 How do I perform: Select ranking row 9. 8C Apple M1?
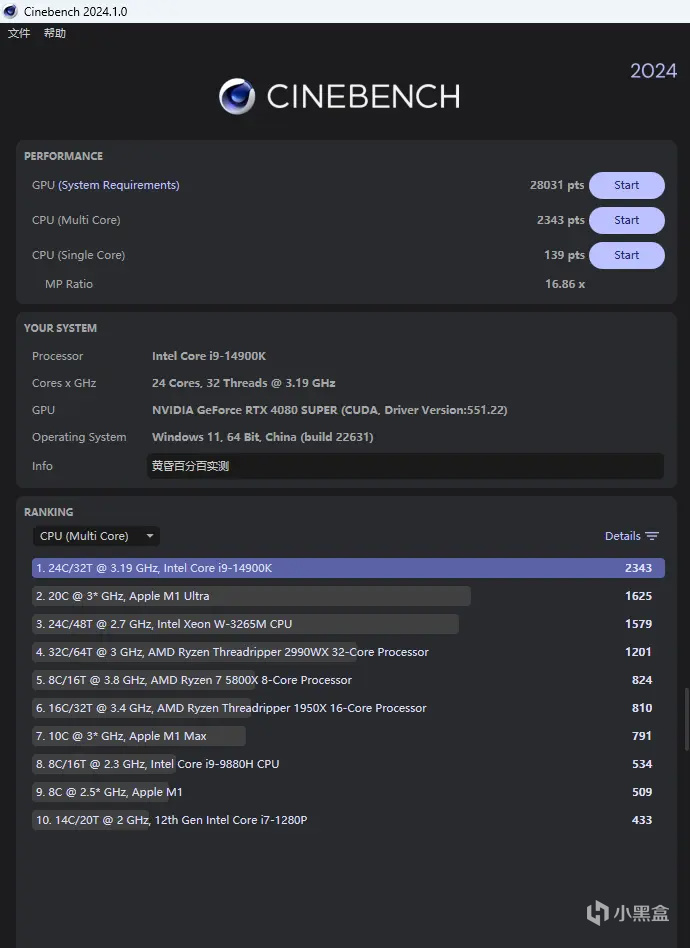coord(348,792)
